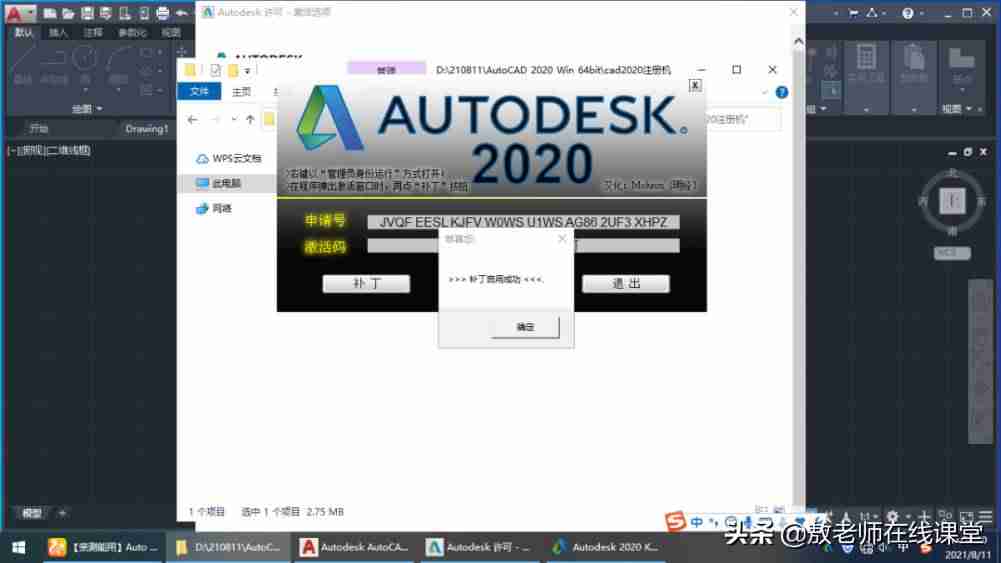Select the 模型 layout tab
The height and width of the screenshot is (563, 1001).
(32, 513)
